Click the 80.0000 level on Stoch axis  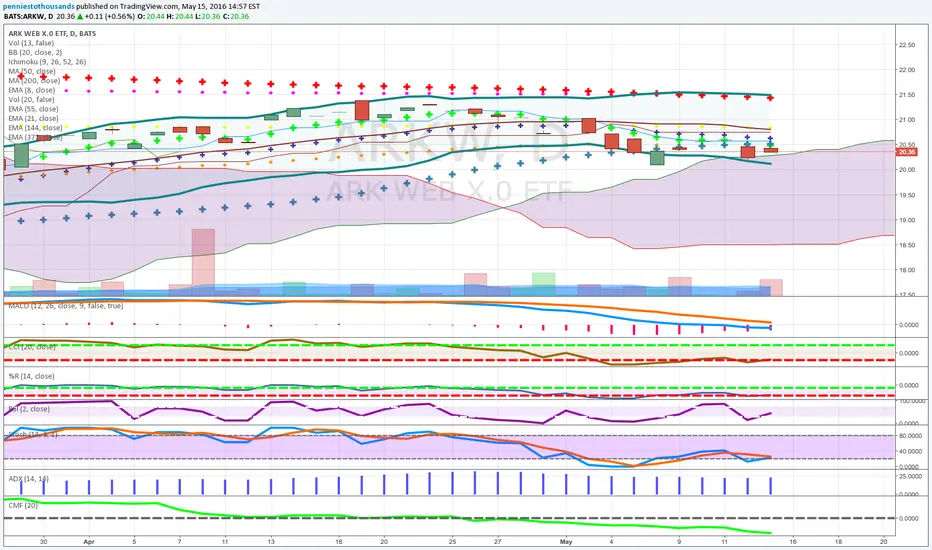tap(909, 436)
